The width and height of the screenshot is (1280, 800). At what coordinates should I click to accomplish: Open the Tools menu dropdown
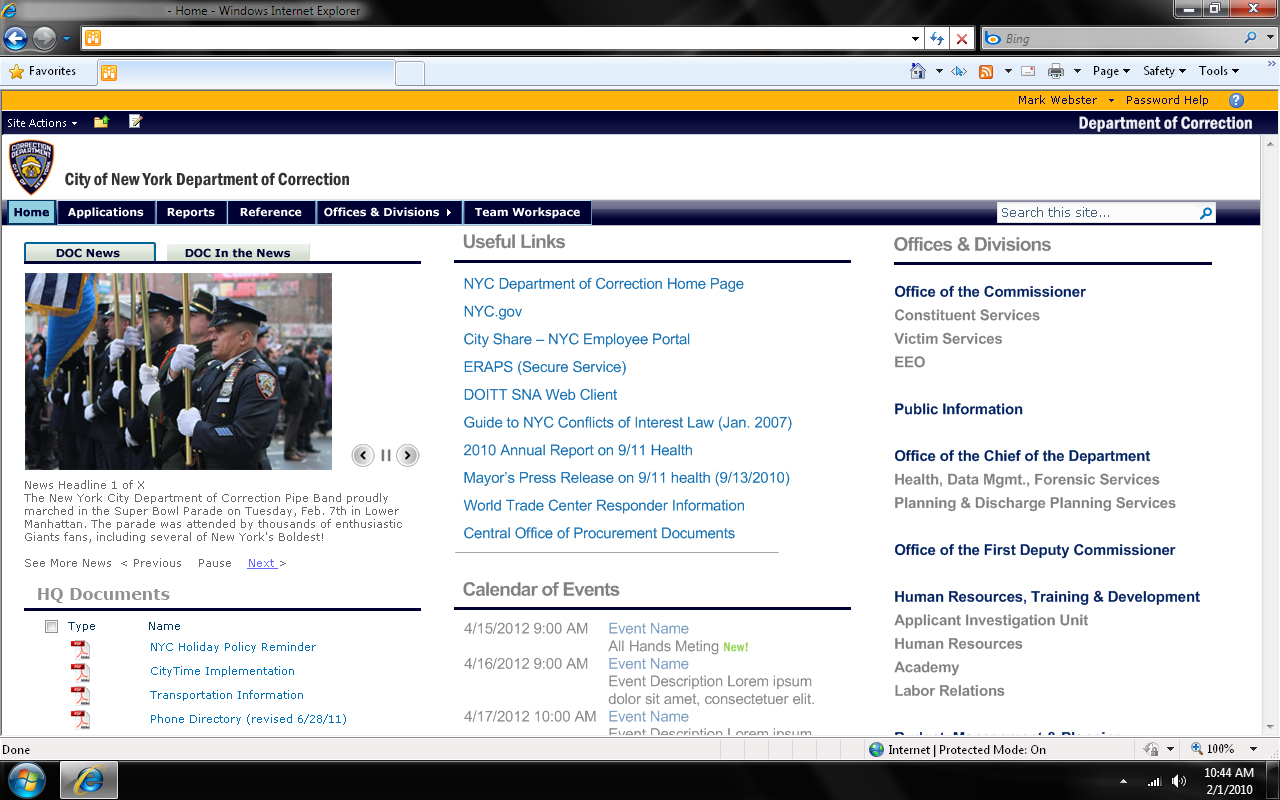[x=1219, y=71]
